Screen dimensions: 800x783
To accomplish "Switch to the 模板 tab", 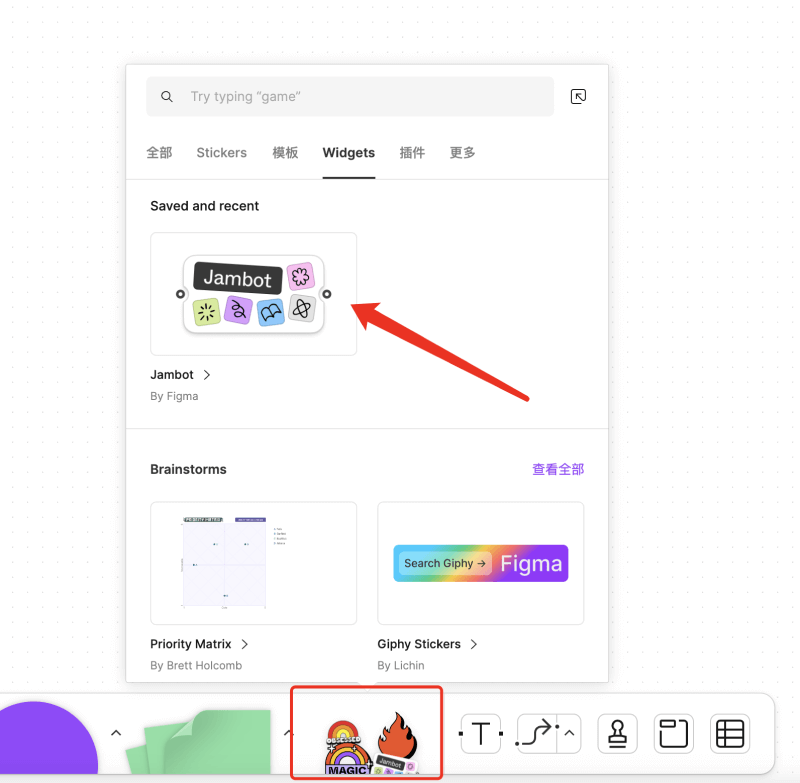I will pyautogui.click(x=285, y=153).
